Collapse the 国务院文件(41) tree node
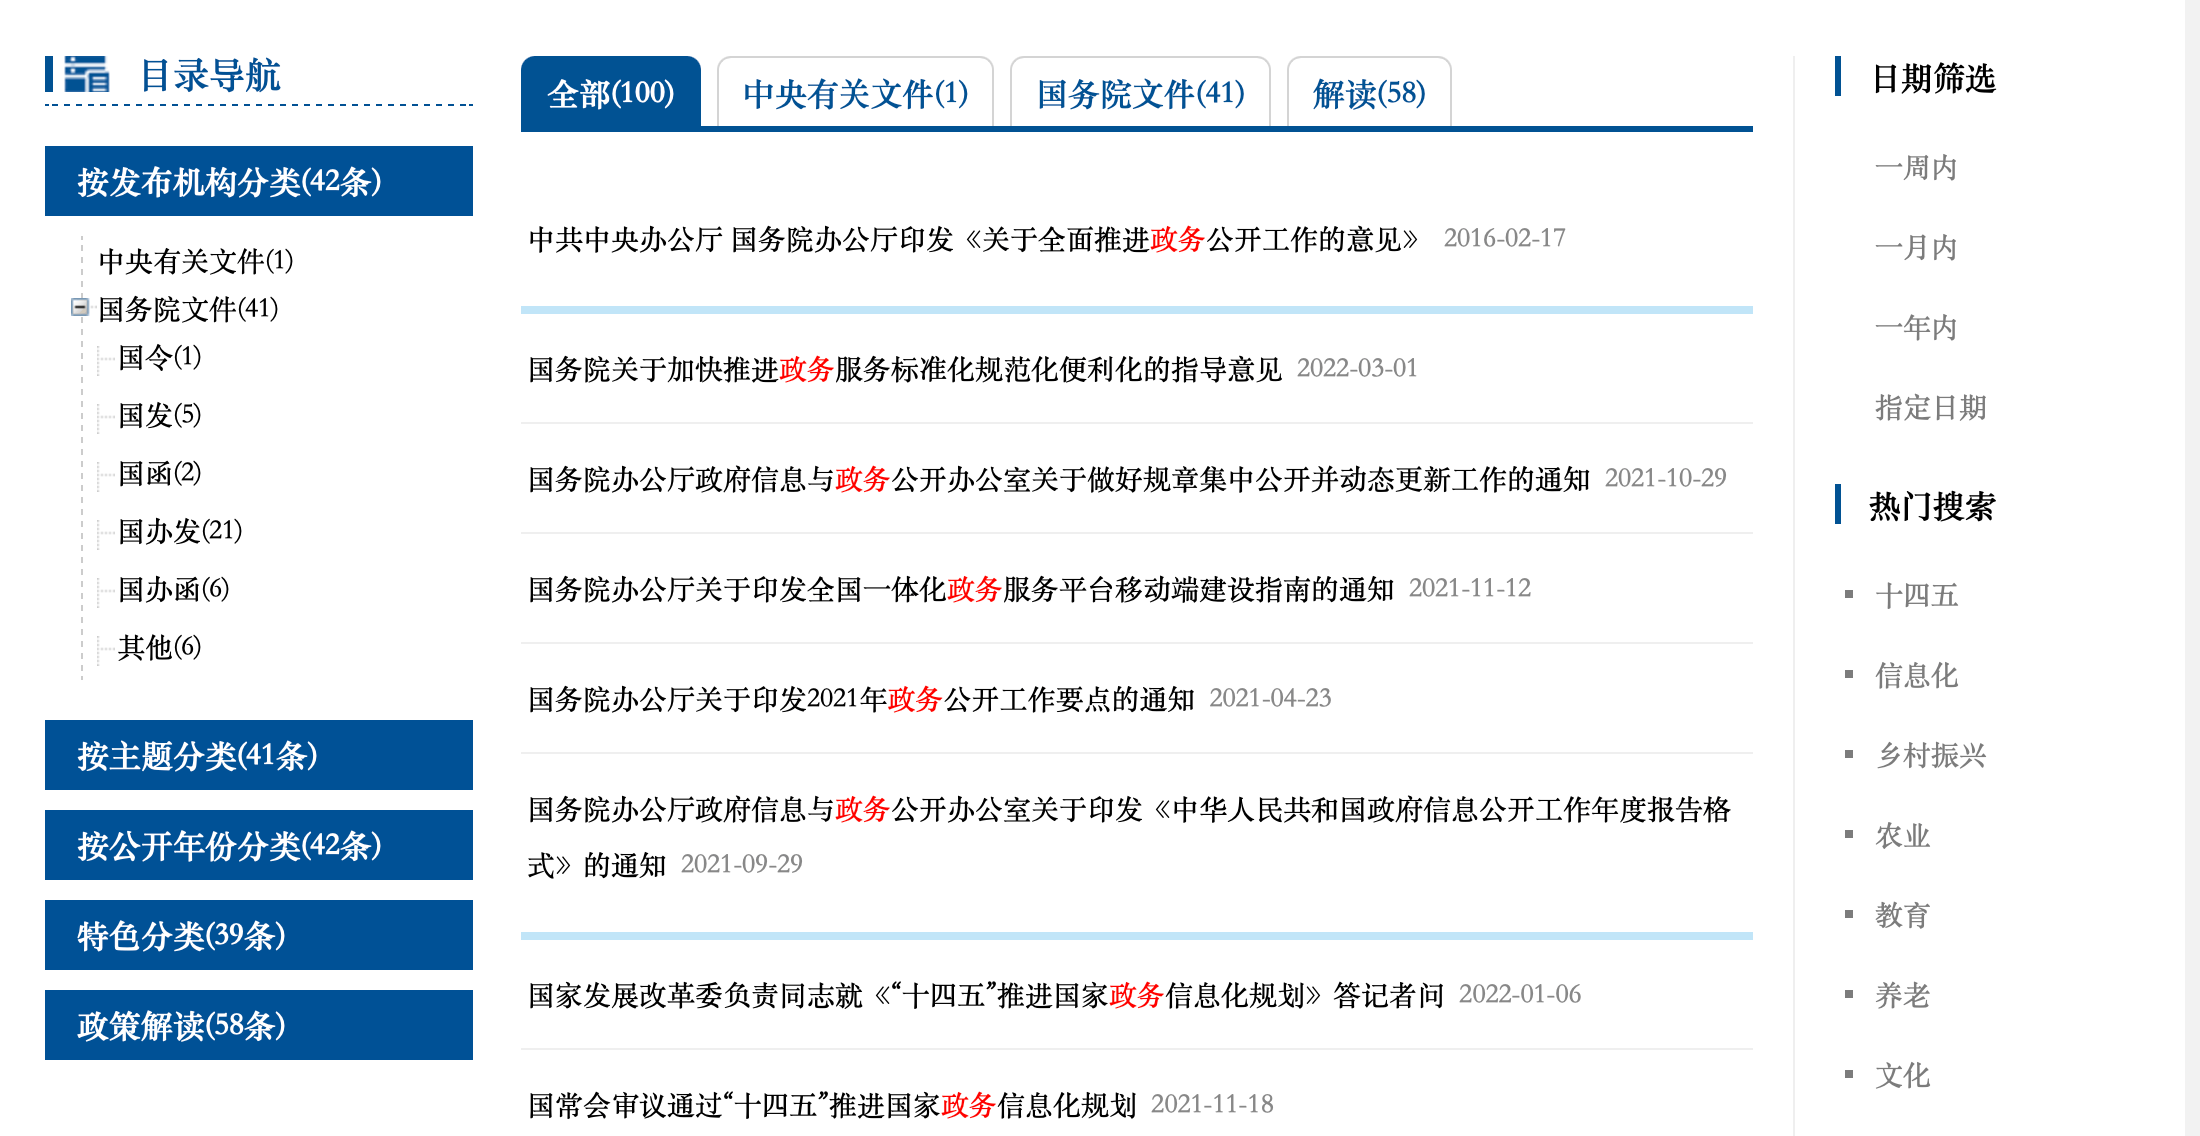This screenshot has height=1136, width=2200. (79, 307)
